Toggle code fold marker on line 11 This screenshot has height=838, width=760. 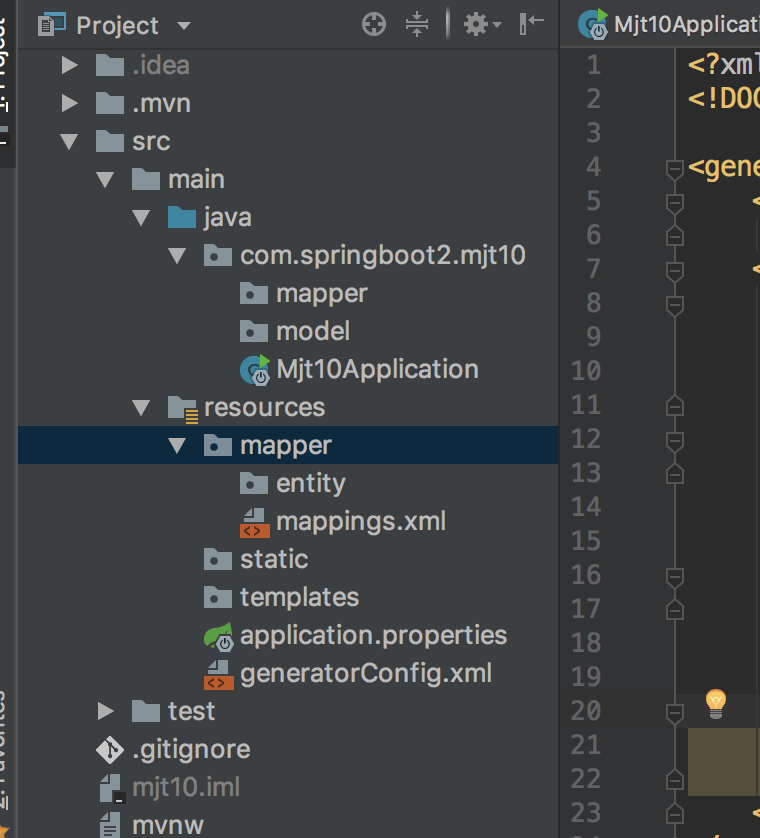[x=675, y=405]
